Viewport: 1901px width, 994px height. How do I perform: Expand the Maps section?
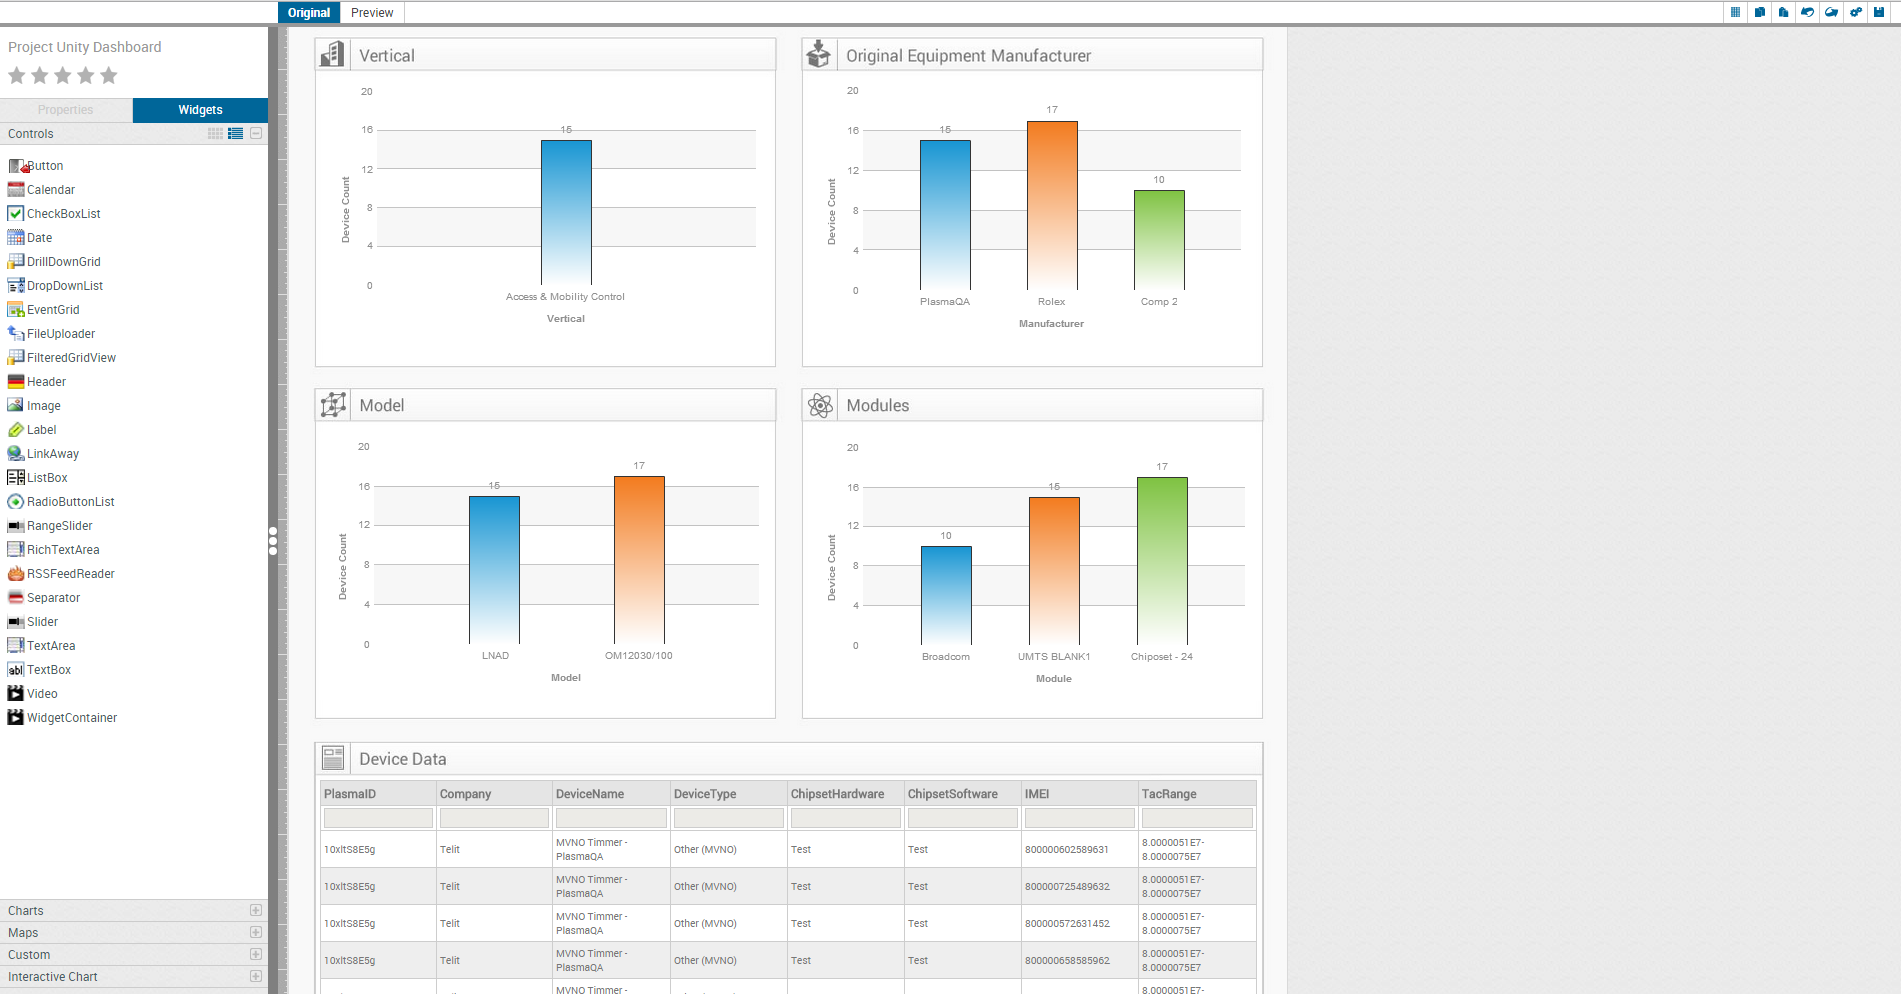(256, 932)
